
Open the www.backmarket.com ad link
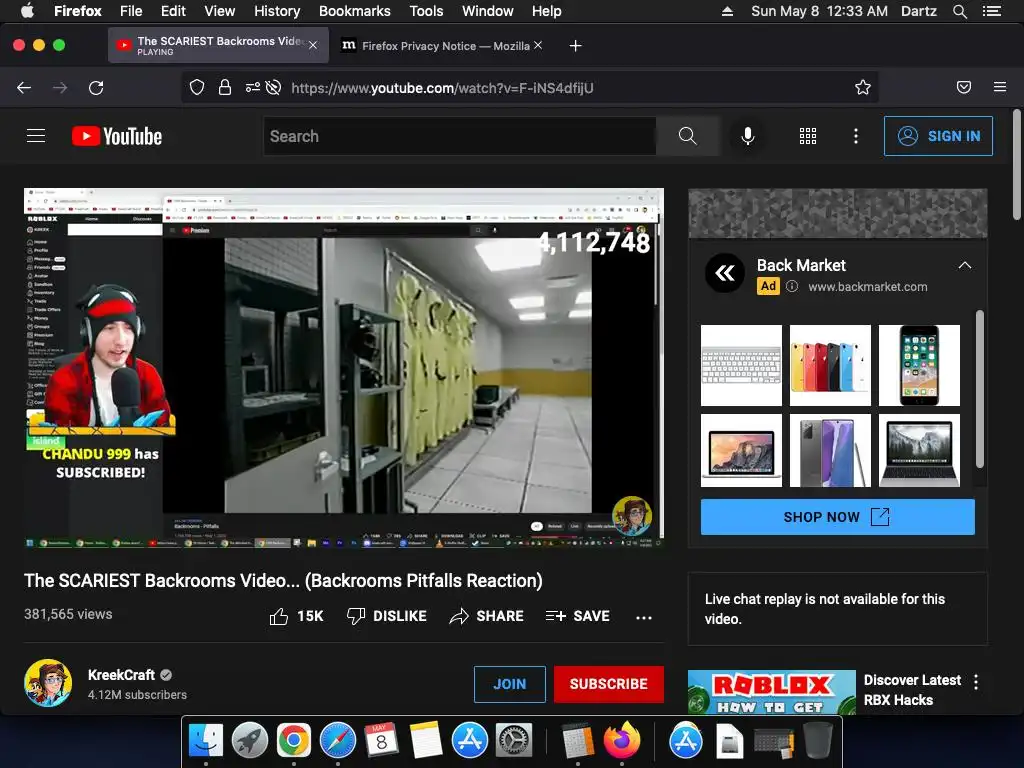pyautogui.click(x=867, y=287)
